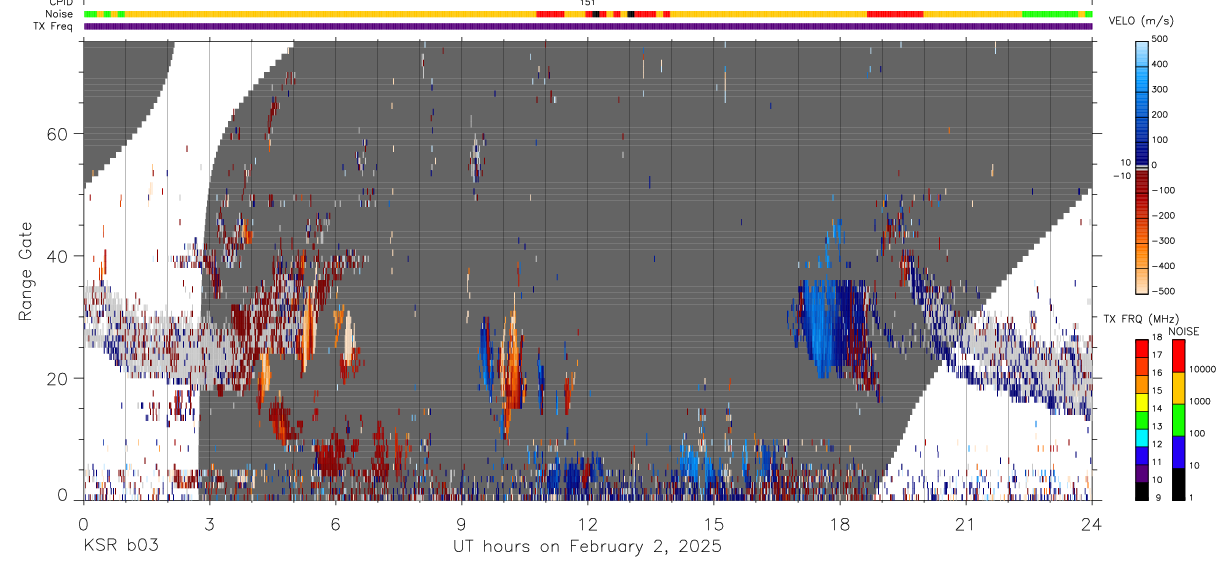Click the hour 18 tick label on the time axis

839,524
